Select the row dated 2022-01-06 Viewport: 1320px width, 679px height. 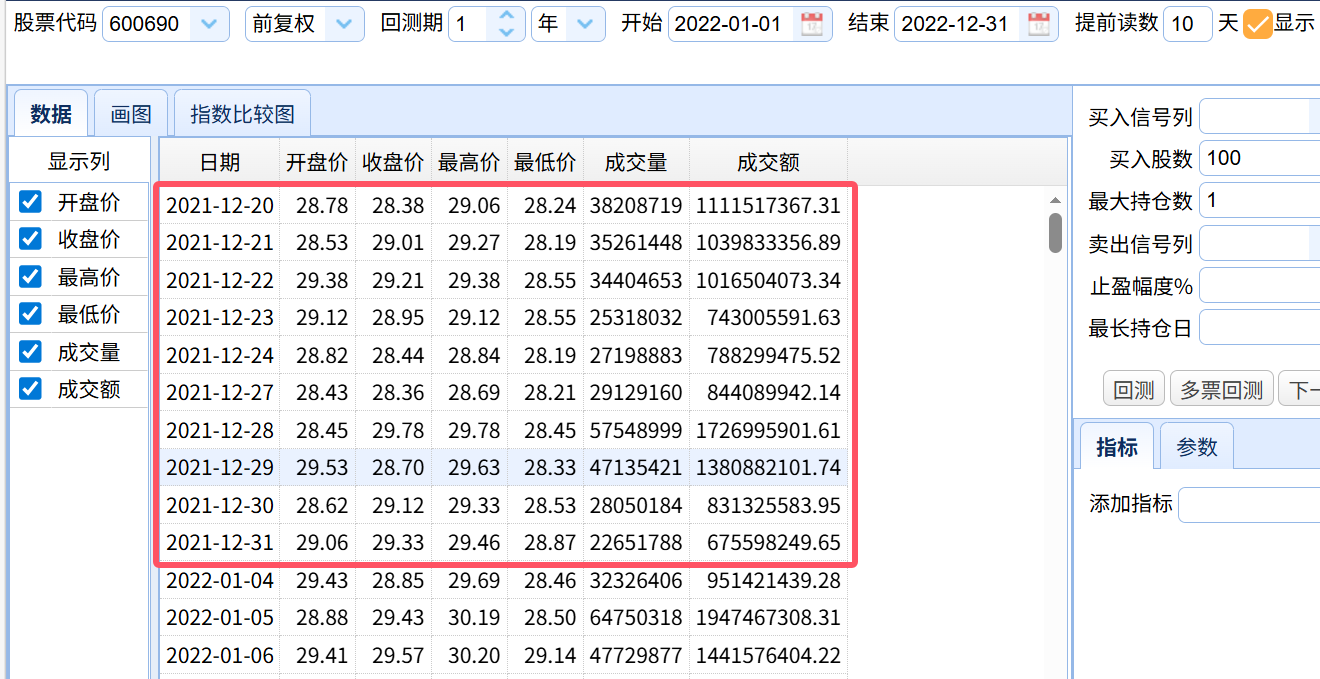[x=504, y=655]
